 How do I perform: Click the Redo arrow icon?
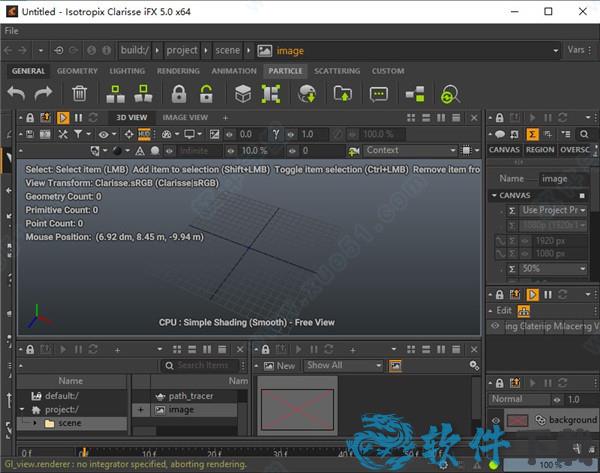click(43, 94)
